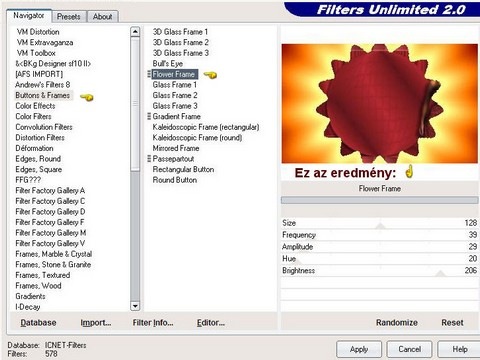Choose Déformation category
Viewport: 480px width, 360px height.
point(34,148)
